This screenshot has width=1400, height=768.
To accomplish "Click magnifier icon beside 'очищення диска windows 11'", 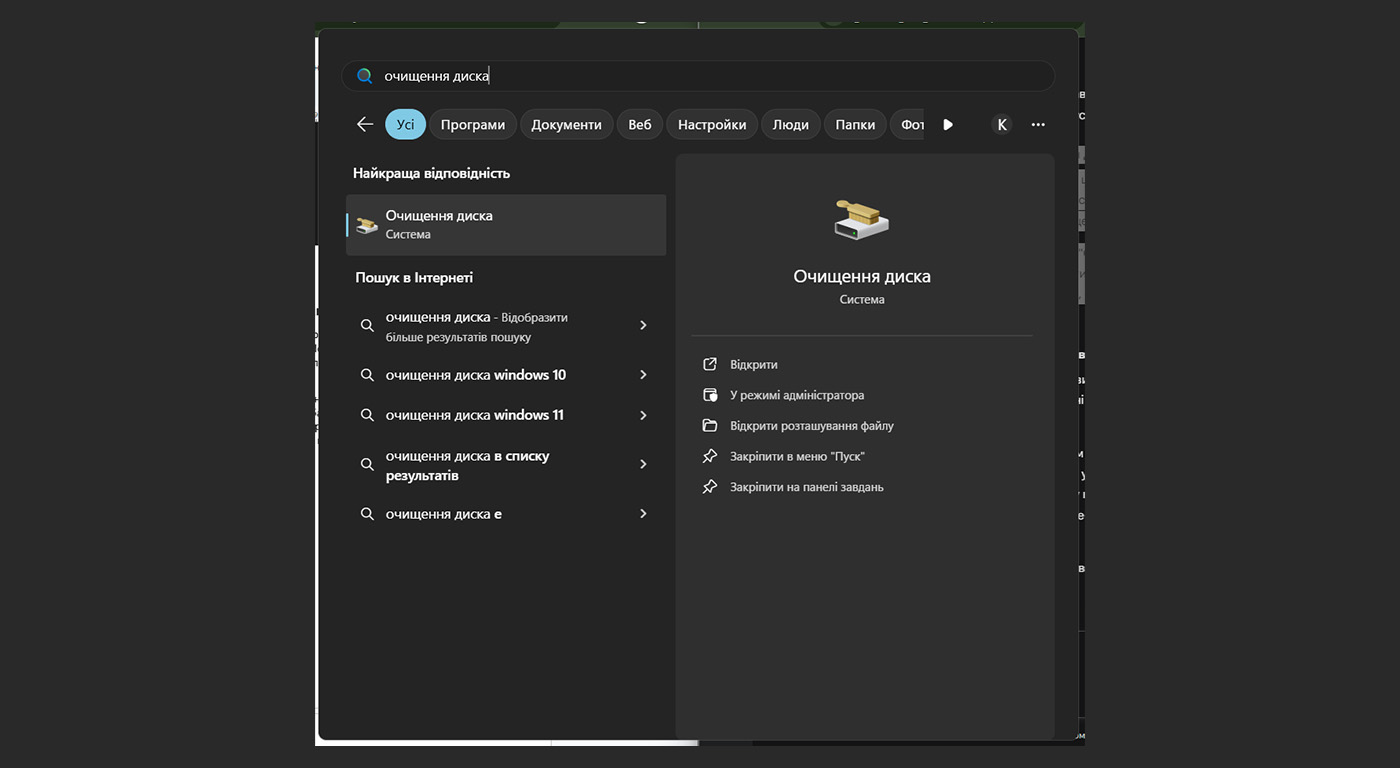I will pos(367,415).
